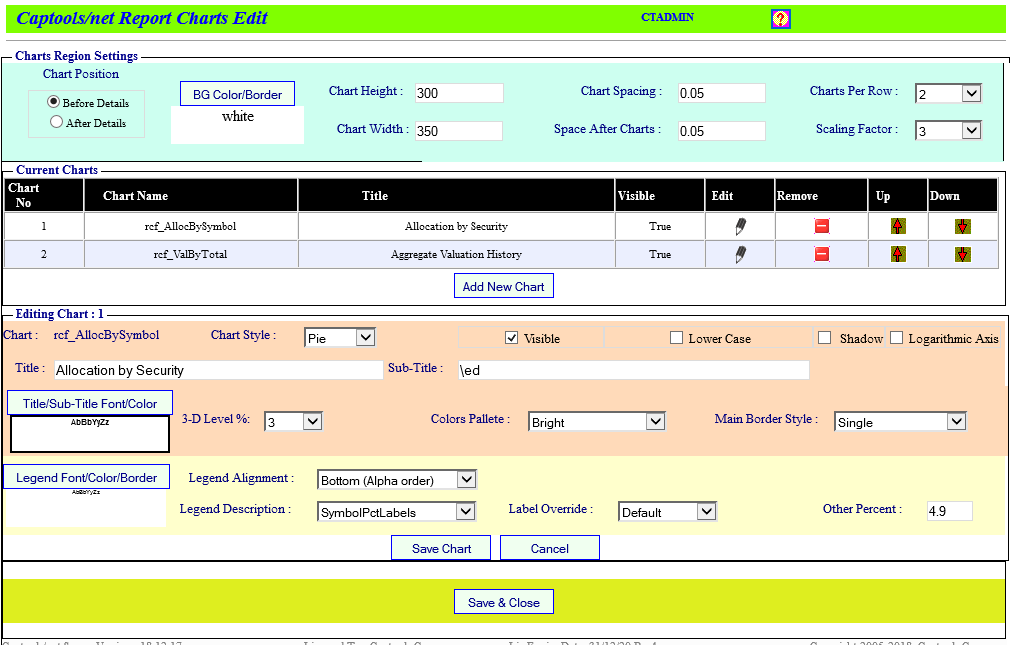Remove the Aggregate Valuation History chart

tap(819, 254)
